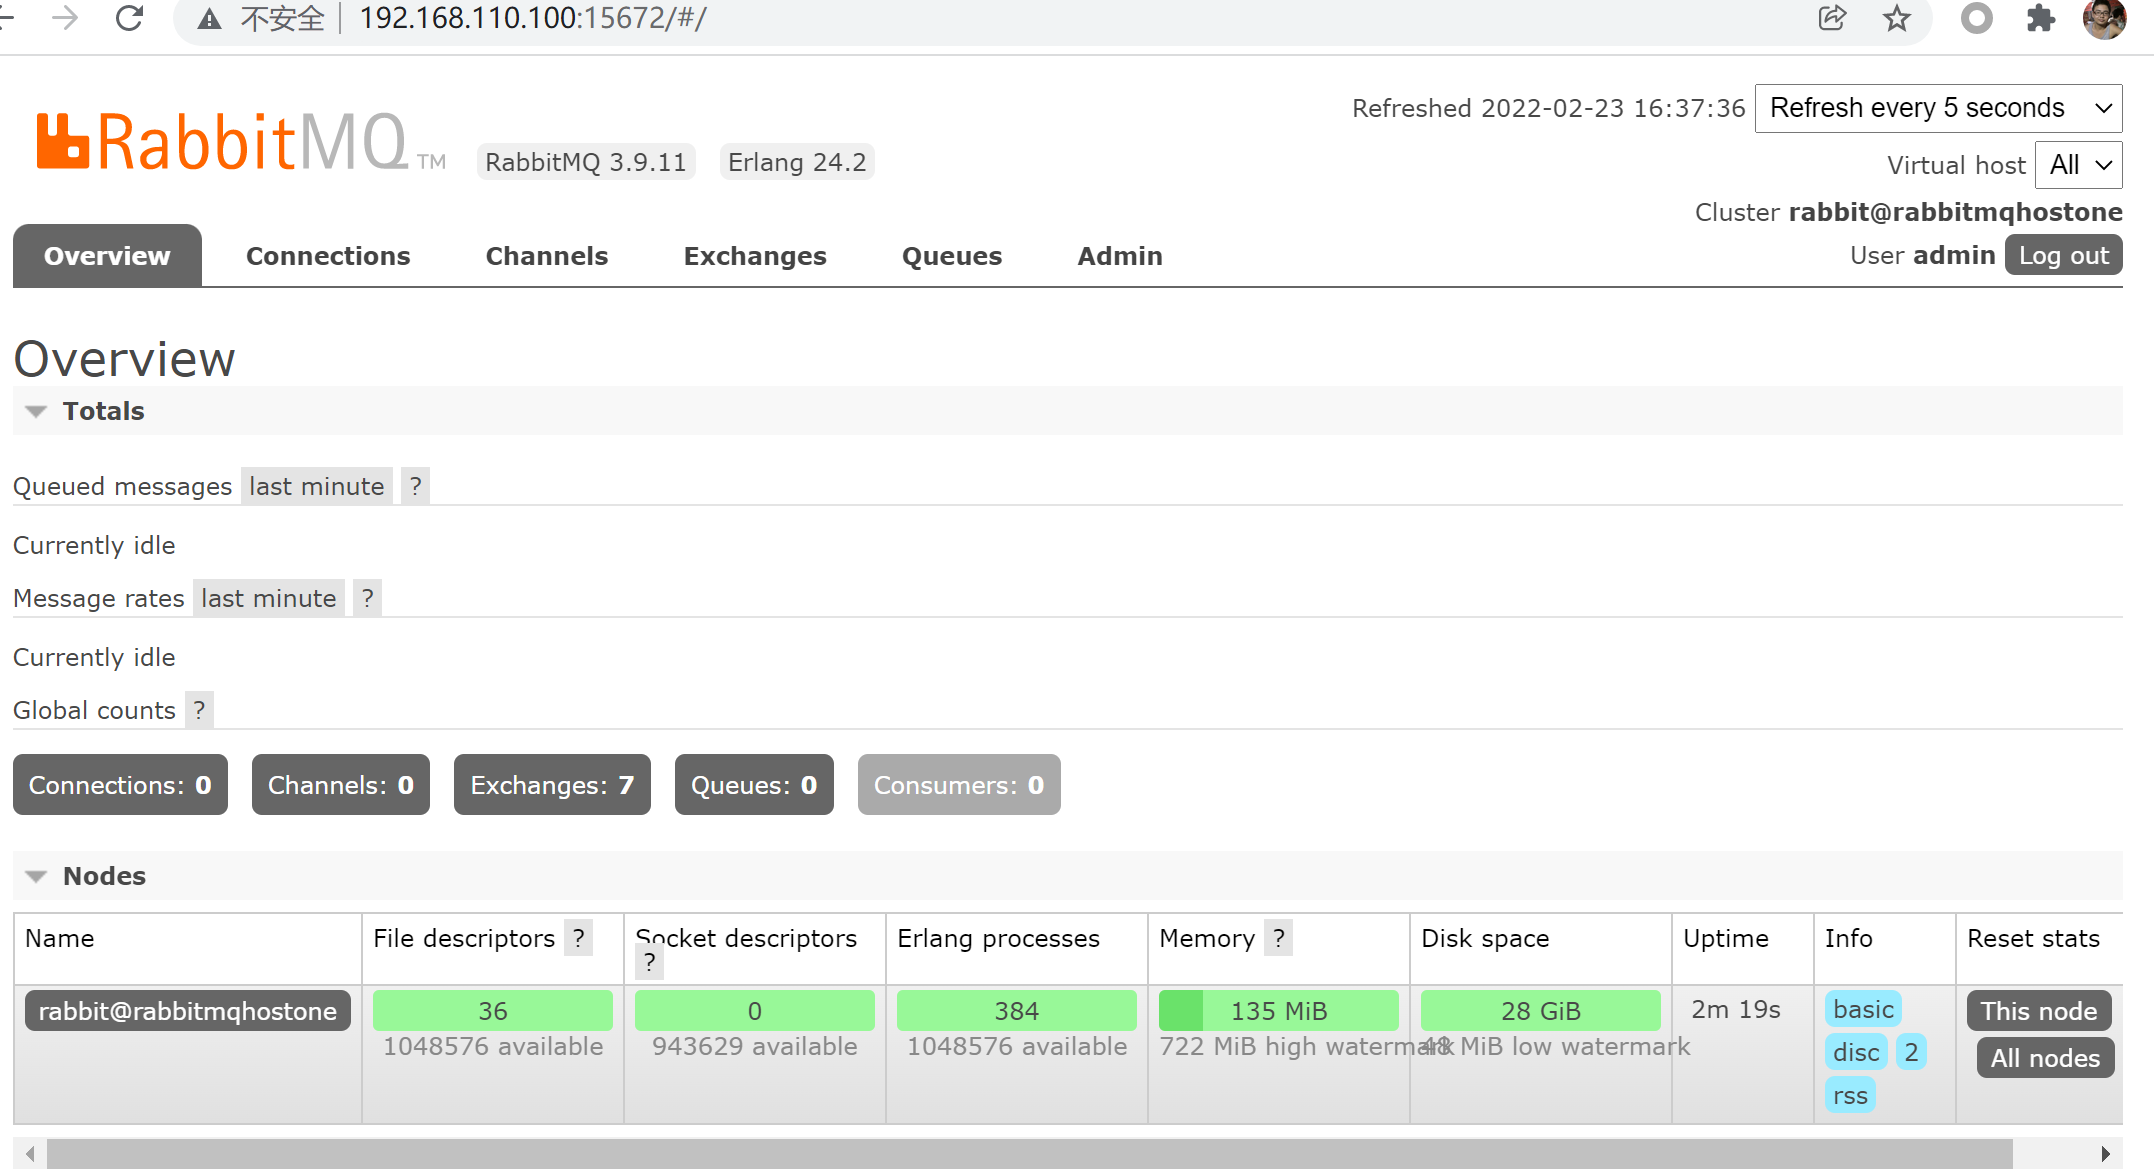Open the rabbit@rabbitmqhostone node link

(188, 1011)
